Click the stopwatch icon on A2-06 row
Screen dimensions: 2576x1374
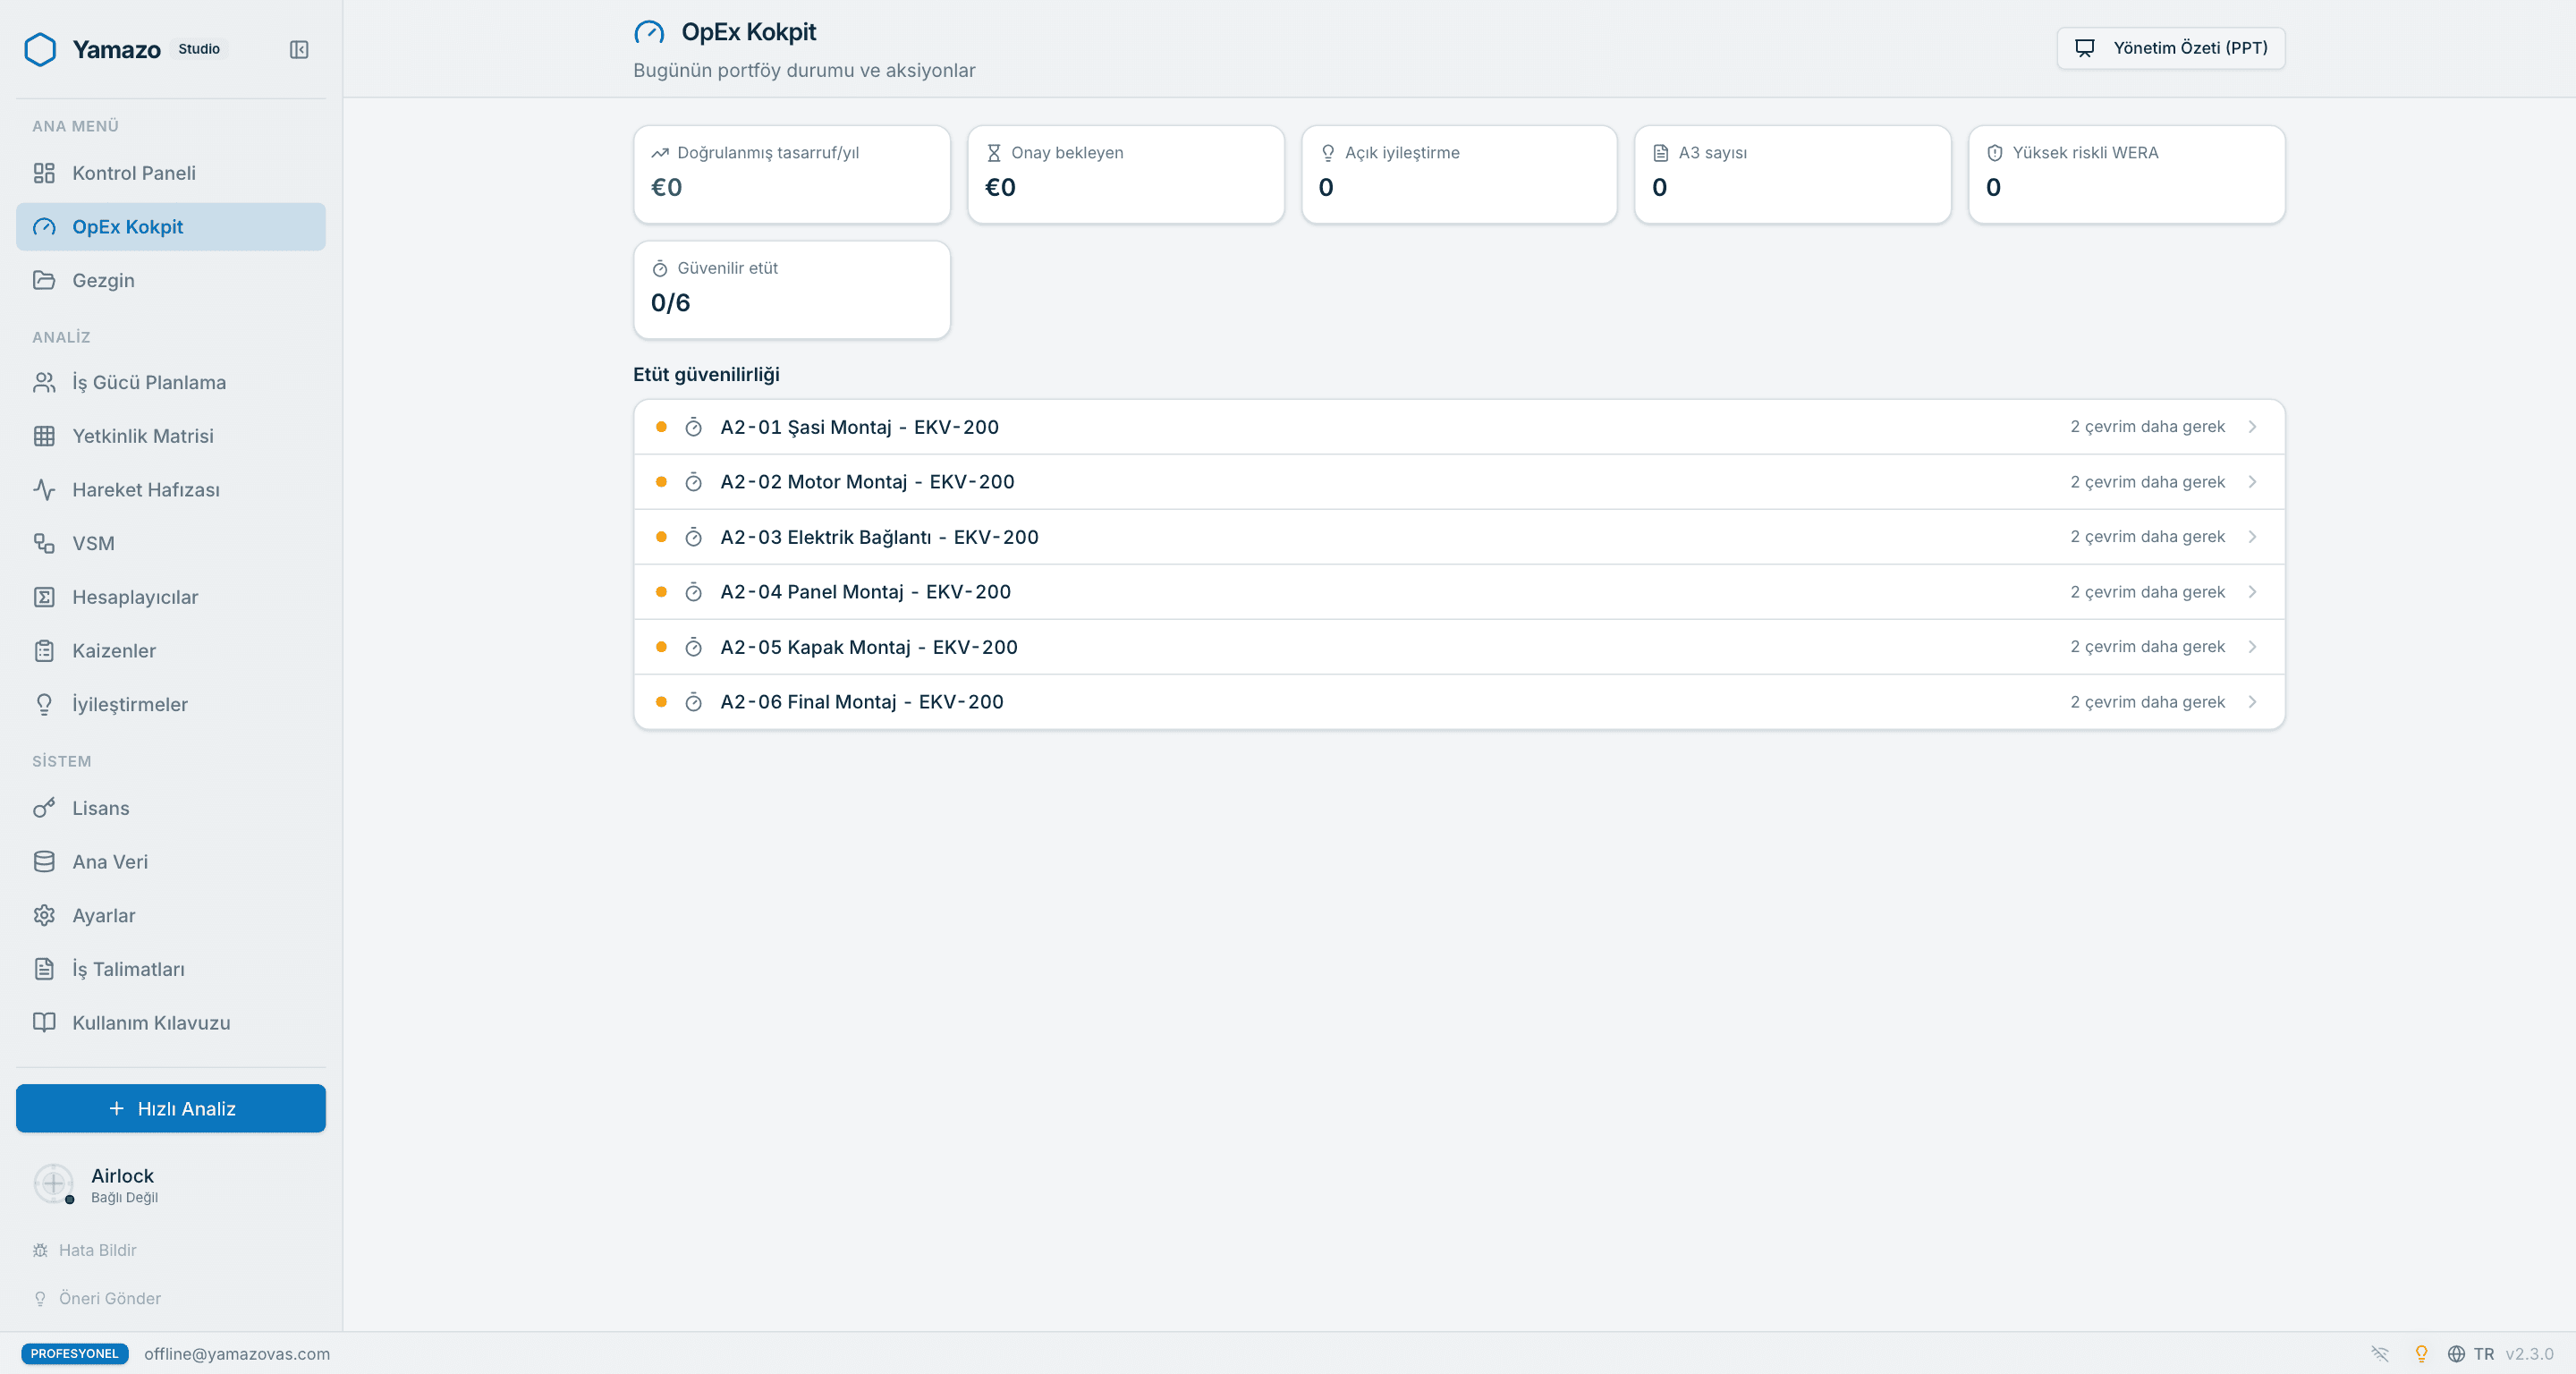(x=693, y=702)
